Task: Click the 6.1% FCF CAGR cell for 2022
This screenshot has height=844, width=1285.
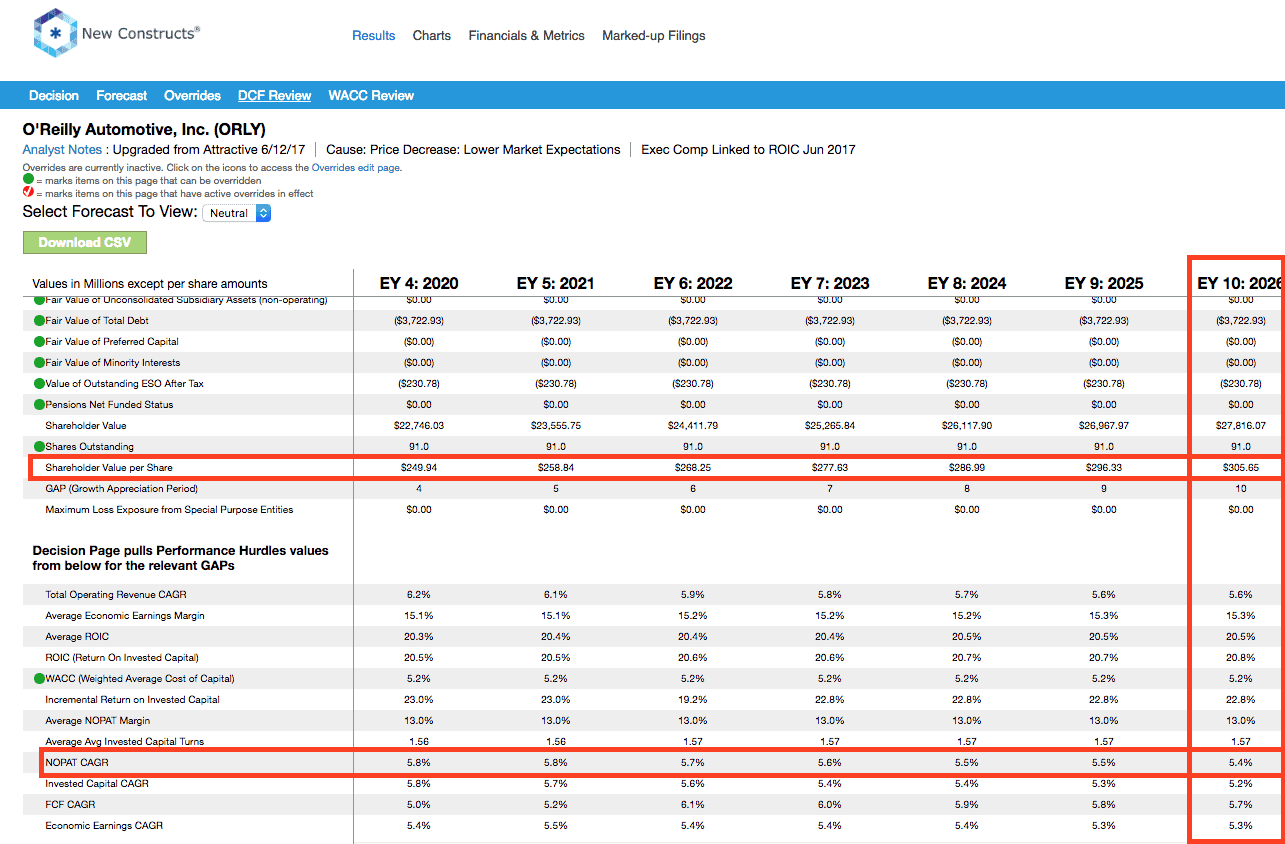Action: pos(693,805)
